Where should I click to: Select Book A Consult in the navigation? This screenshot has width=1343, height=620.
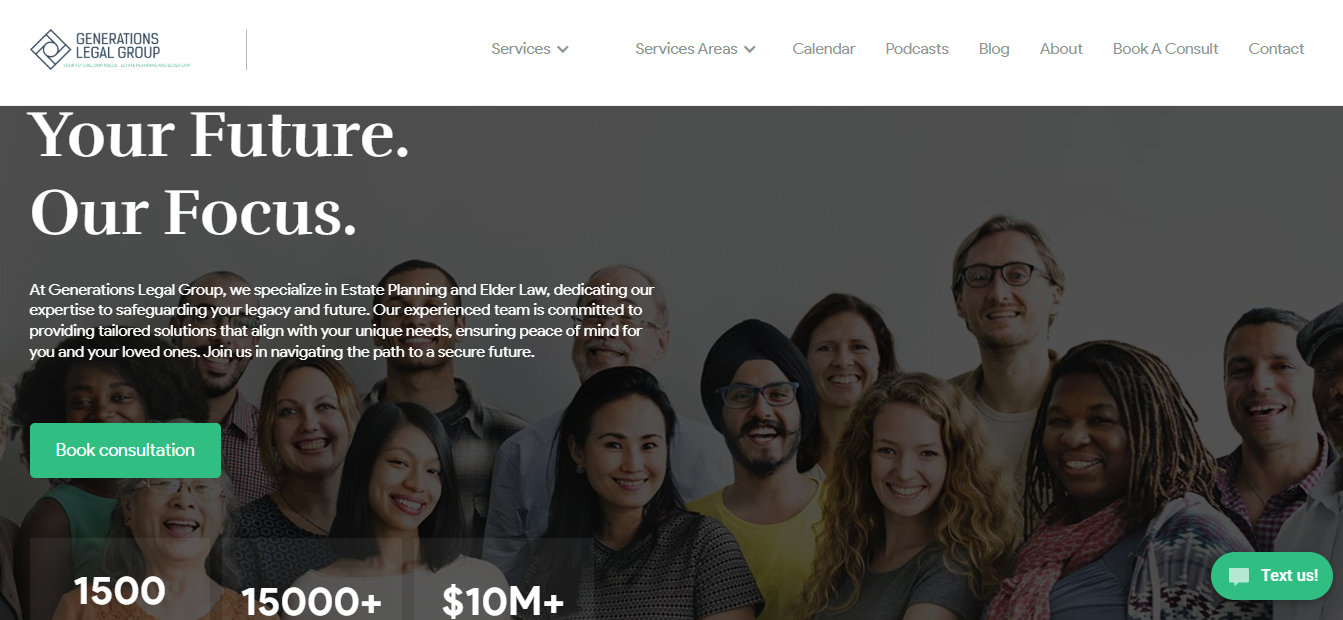tap(1165, 49)
